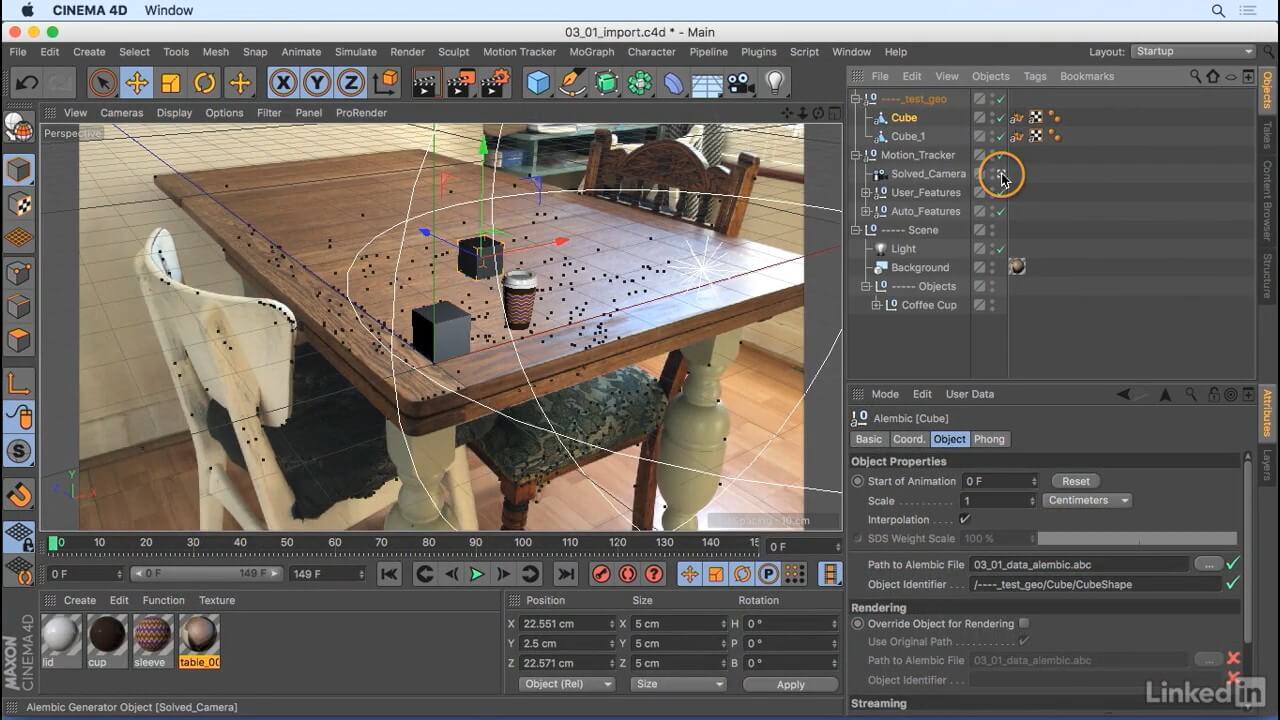This screenshot has width=1280, height=720.
Task: Toggle the Interpolation checkbox
Action: pyautogui.click(x=965, y=519)
